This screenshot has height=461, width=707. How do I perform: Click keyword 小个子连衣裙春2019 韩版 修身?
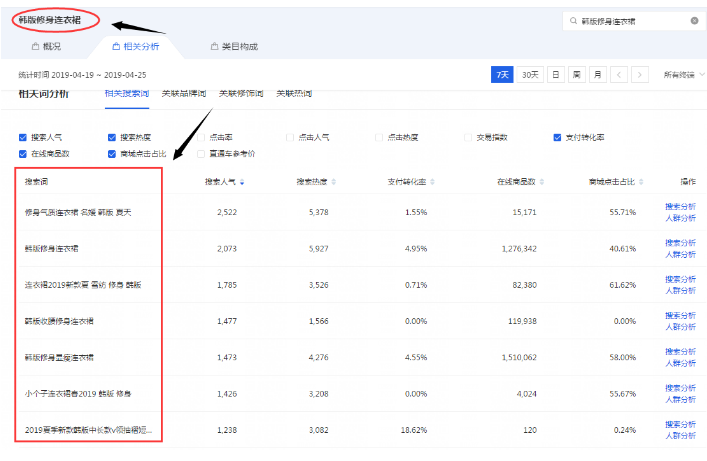click(78, 394)
